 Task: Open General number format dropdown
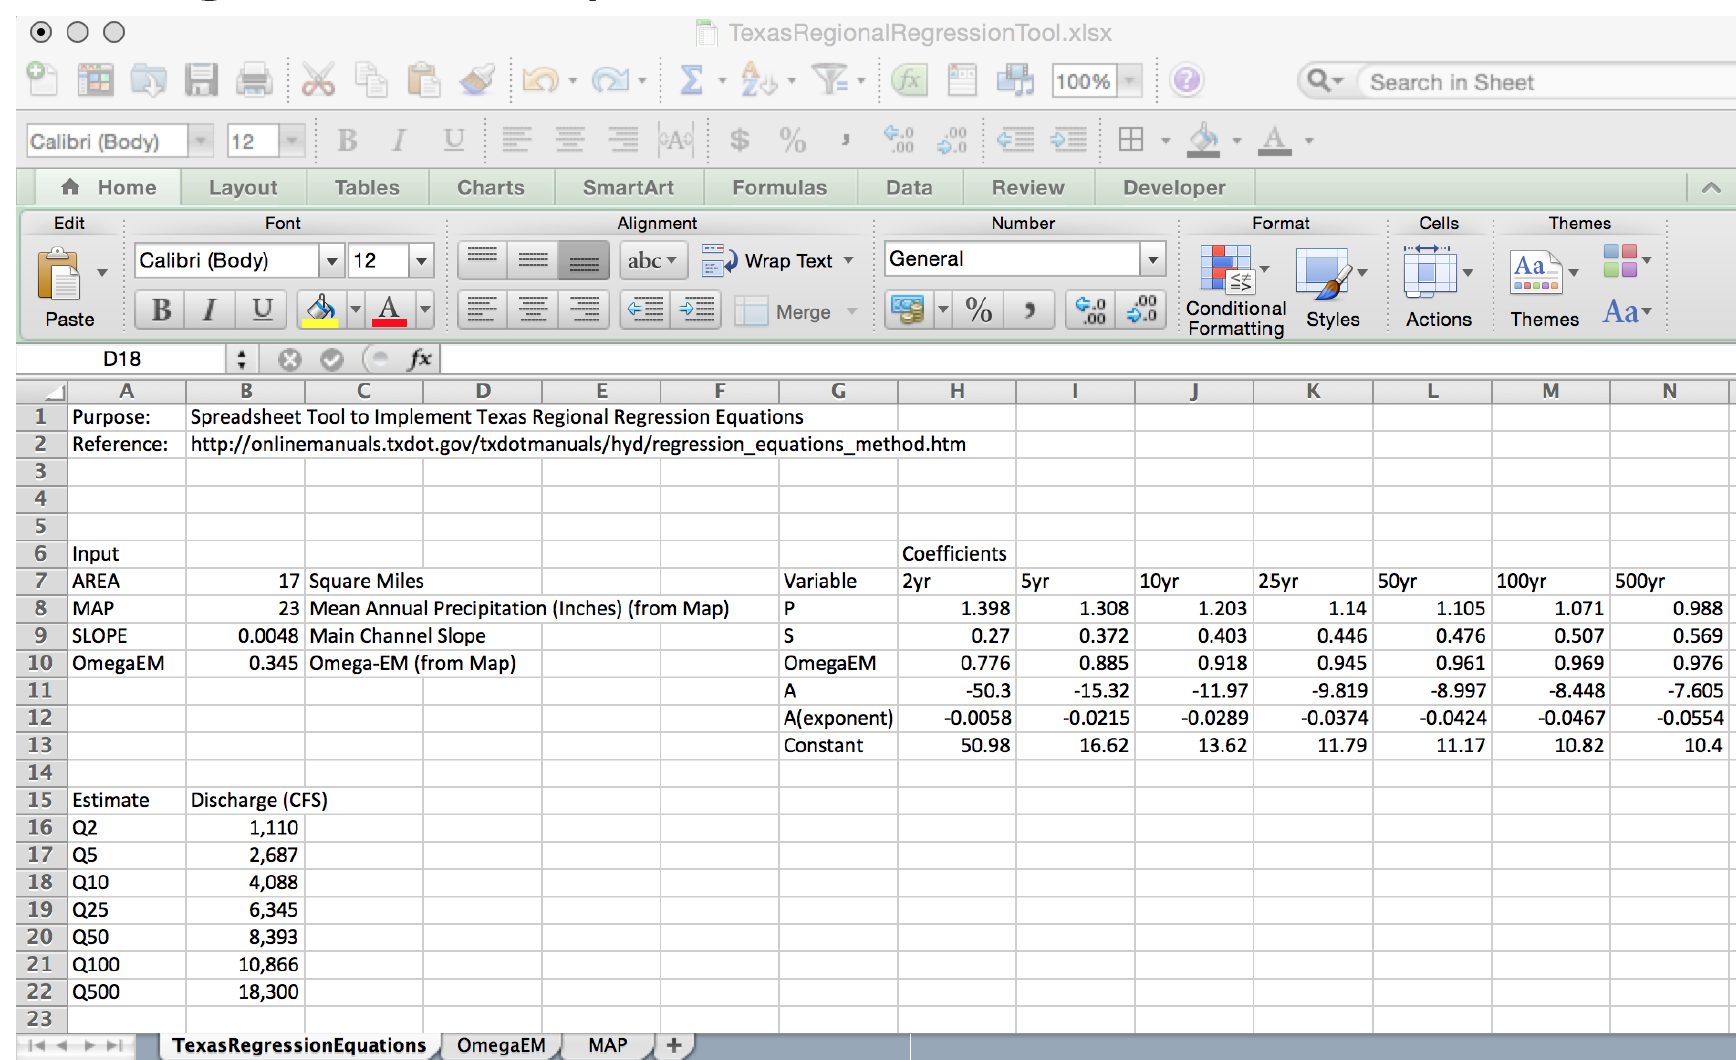1153,260
